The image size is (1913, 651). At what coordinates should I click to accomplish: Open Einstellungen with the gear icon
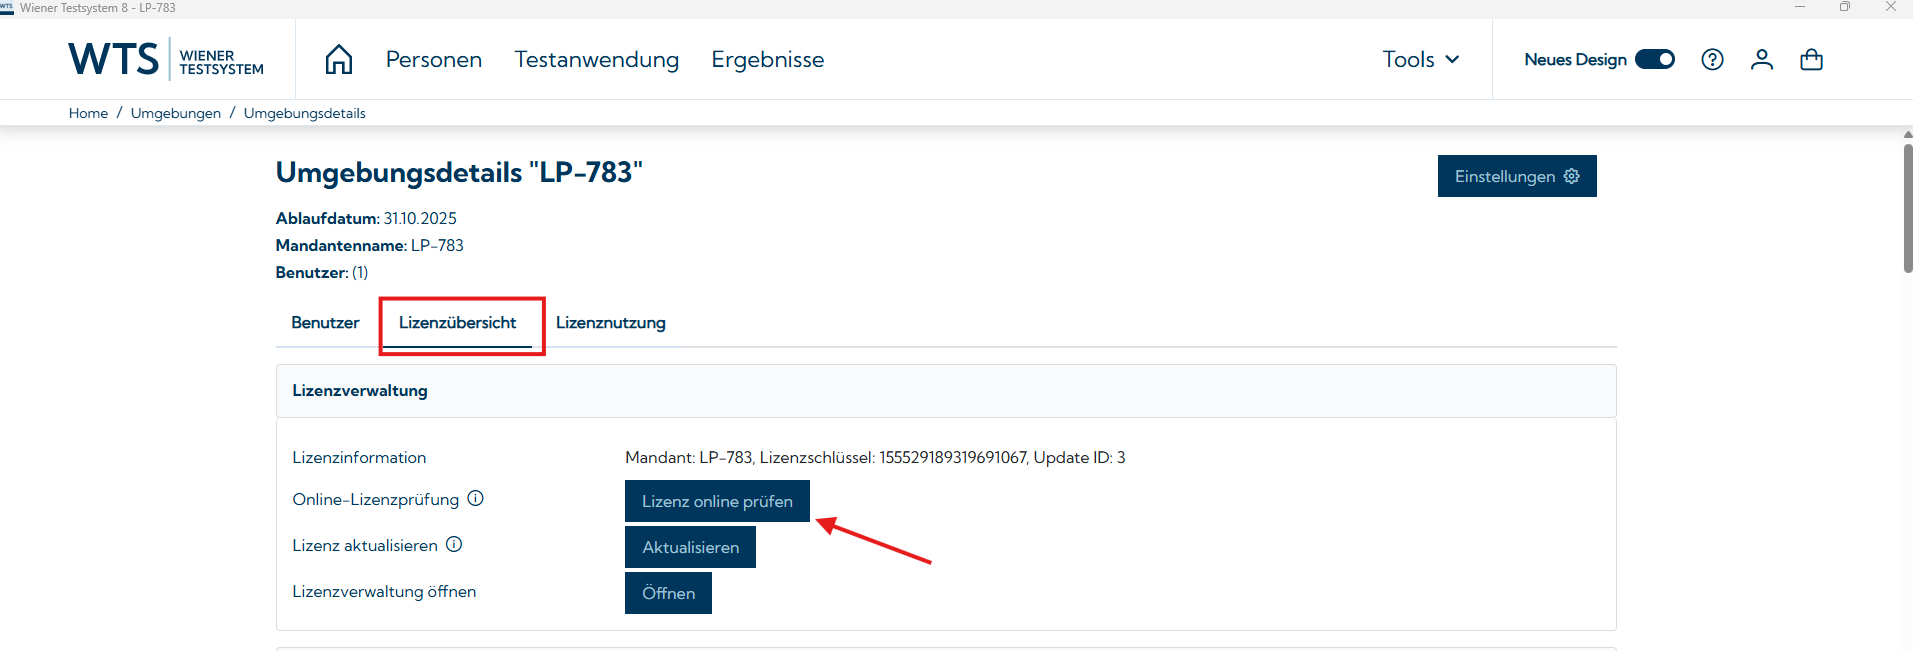(x=1516, y=176)
